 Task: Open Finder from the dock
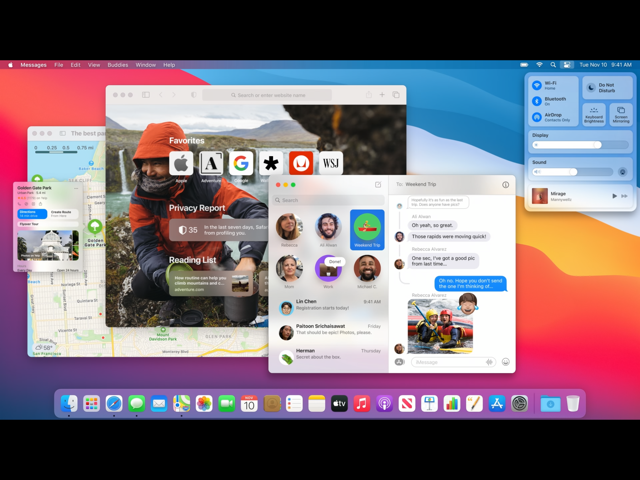69,404
